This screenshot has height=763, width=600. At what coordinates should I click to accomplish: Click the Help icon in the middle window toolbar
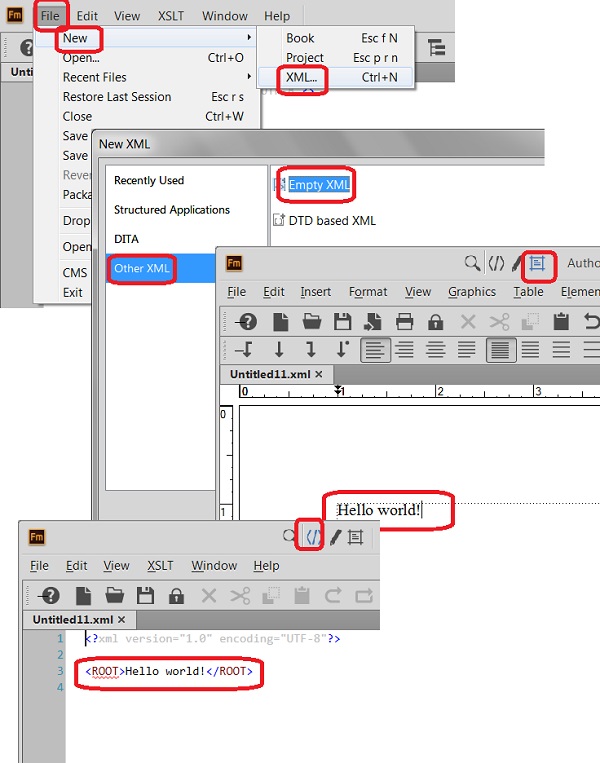click(246, 322)
